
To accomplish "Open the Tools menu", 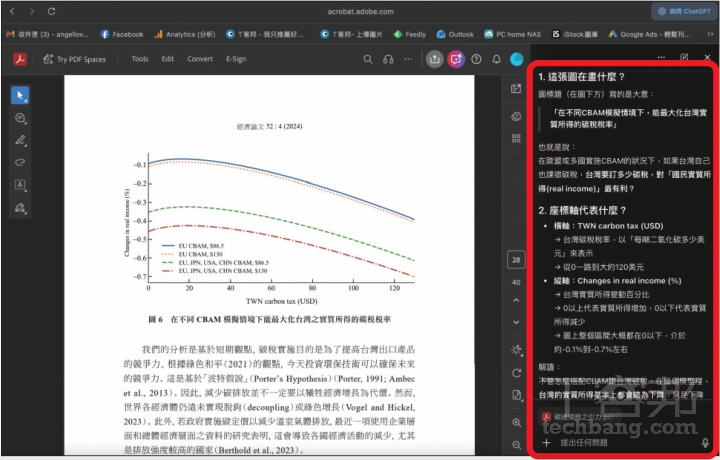I will [140, 59].
